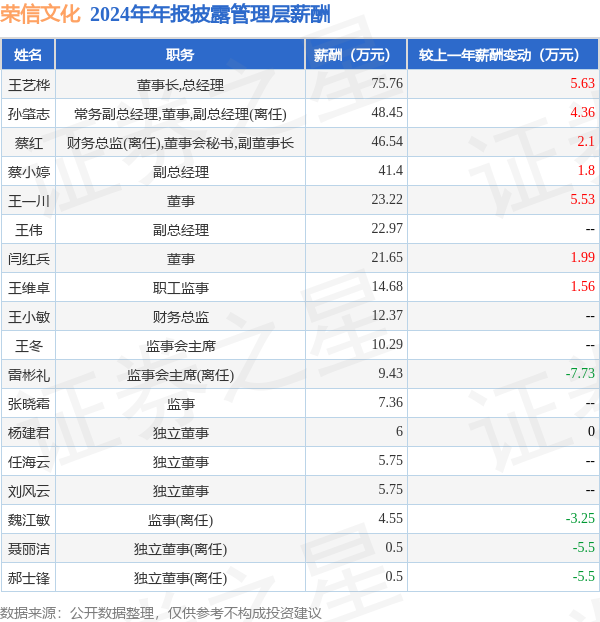The width and height of the screenshot is (600, 622).
Task: Select the name cell 刘风云
Action: 29,490
